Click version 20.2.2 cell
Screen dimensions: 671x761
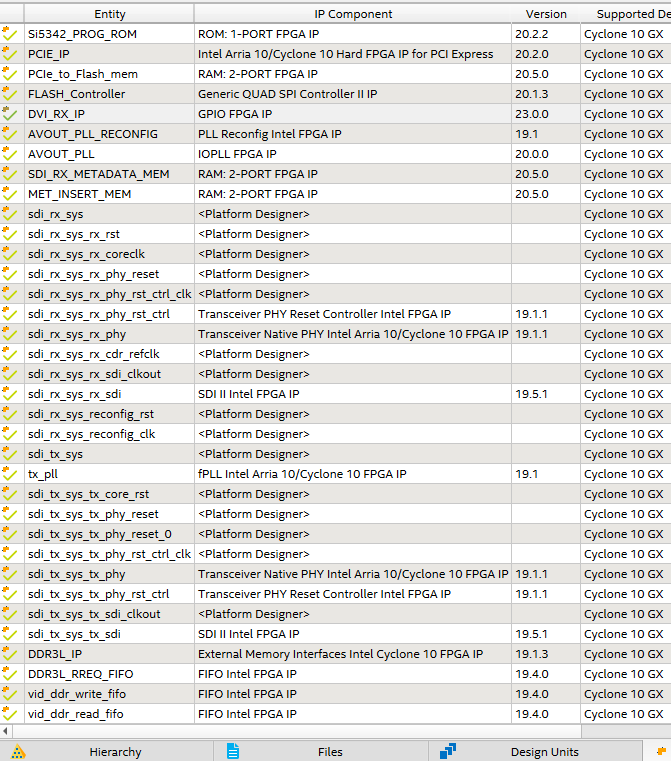click(x=546, y=34)
